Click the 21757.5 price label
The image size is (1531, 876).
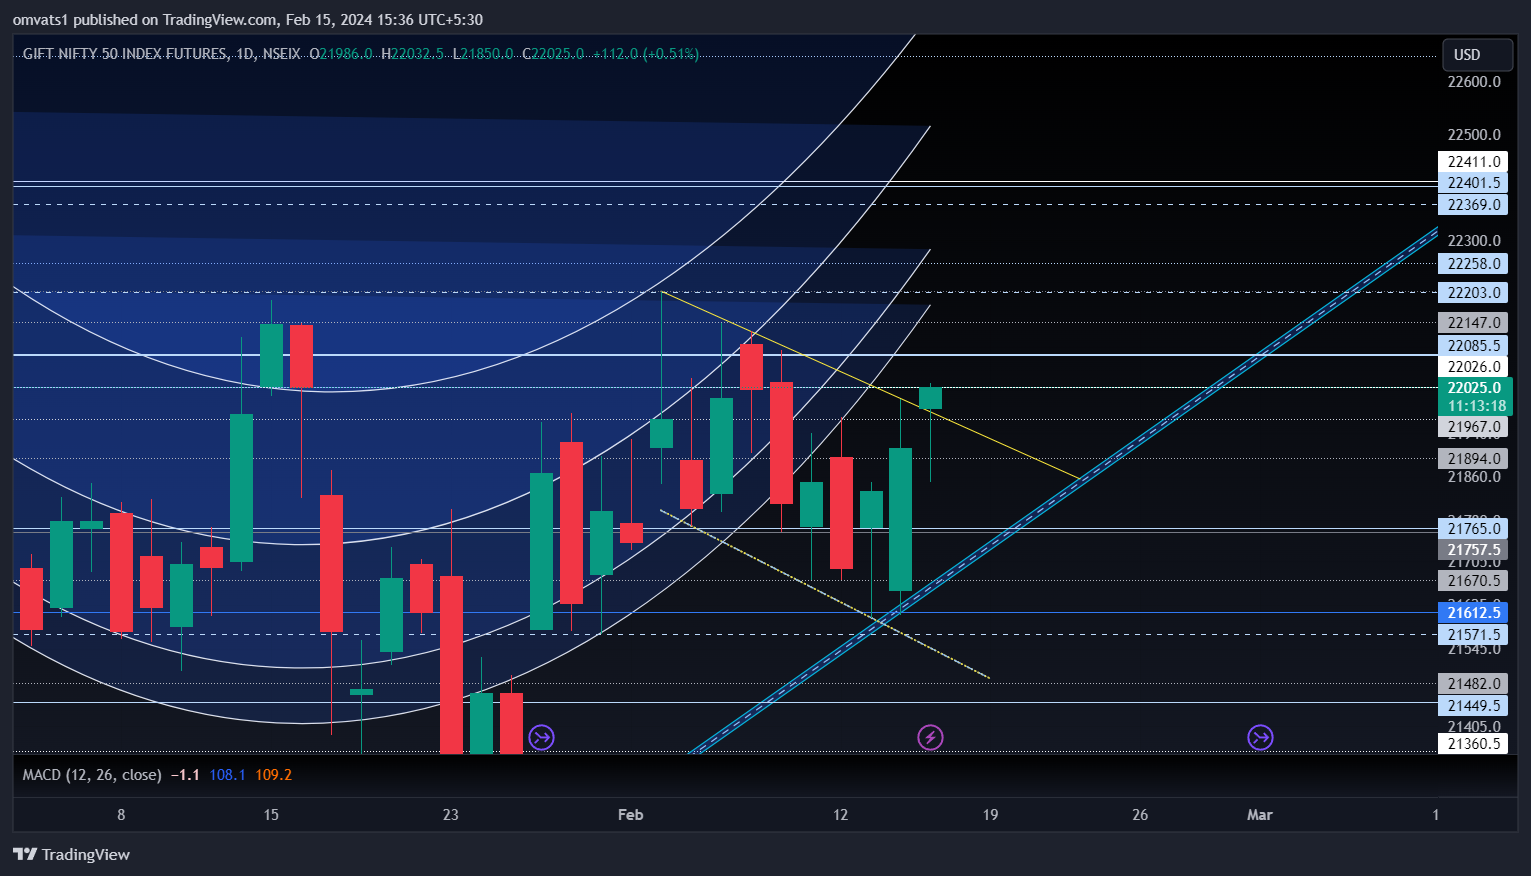(1473, 550)
